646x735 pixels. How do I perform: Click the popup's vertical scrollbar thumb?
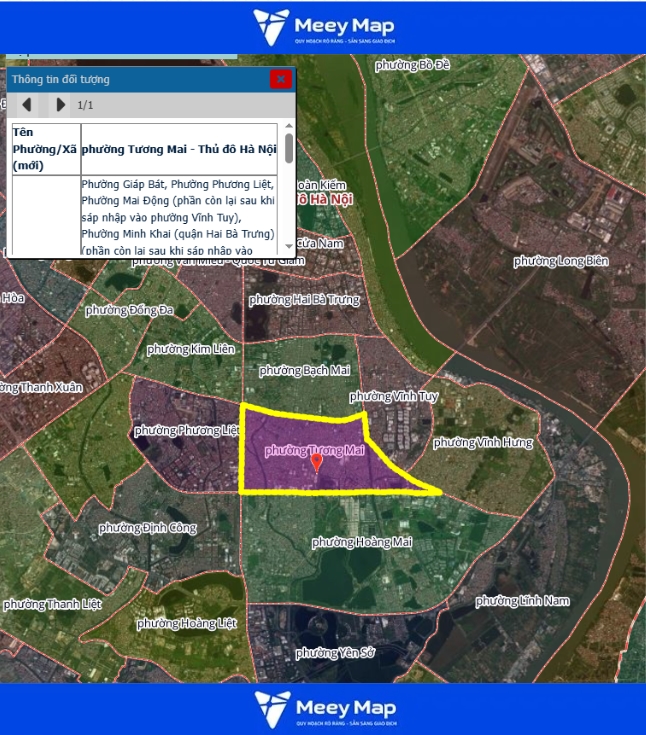(289, 150)
